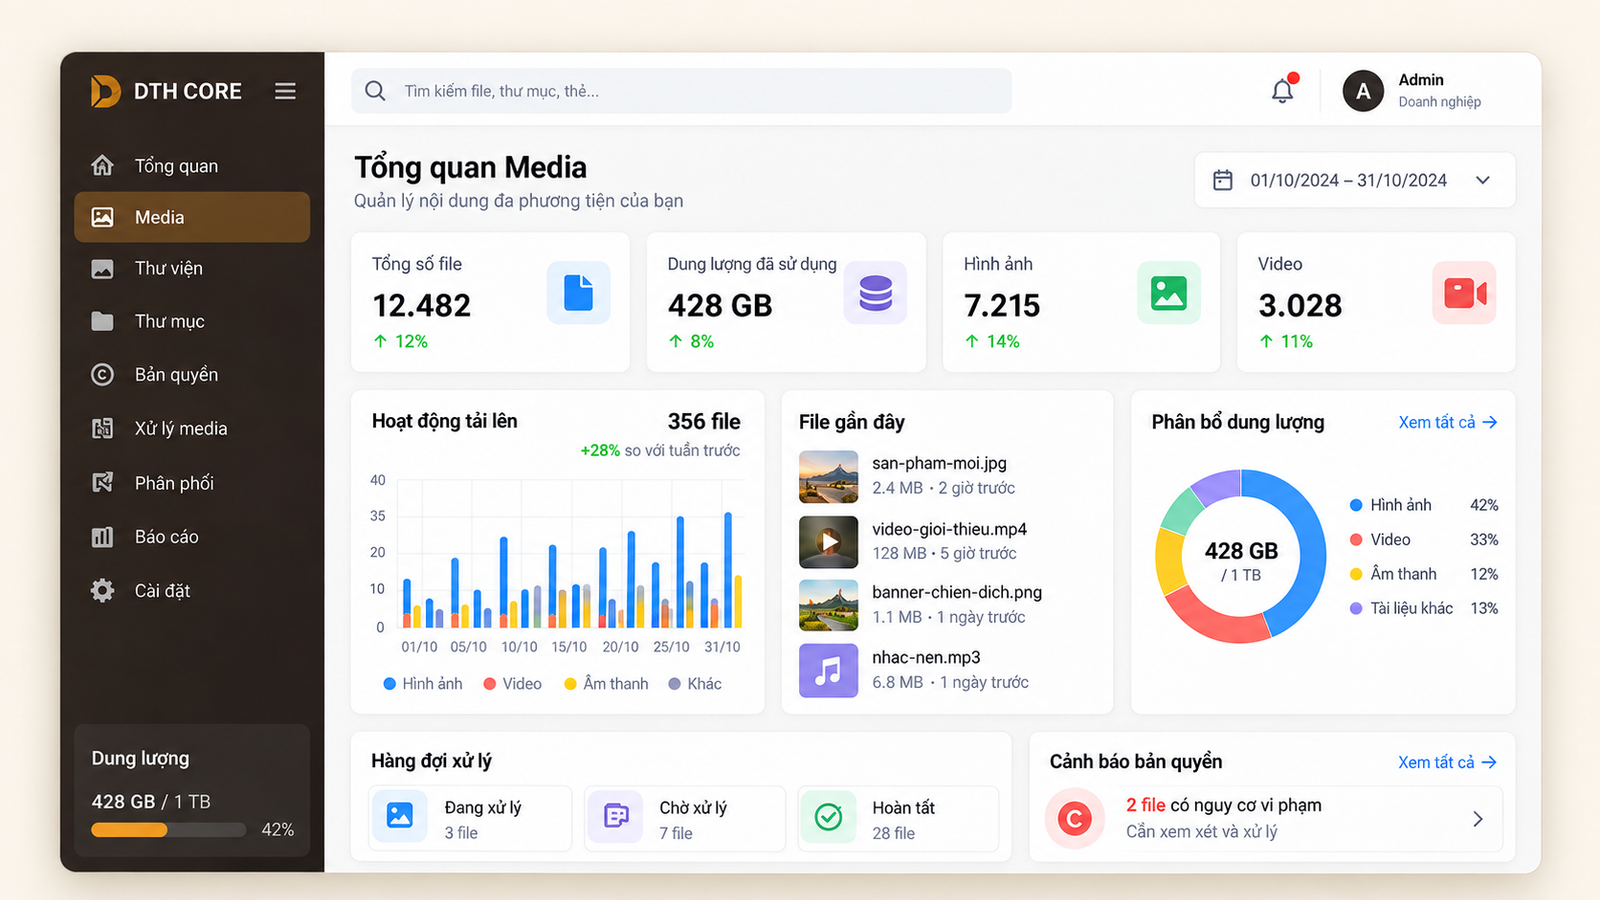Click the sidebar storage progress bar

click(x=168, y=830)
